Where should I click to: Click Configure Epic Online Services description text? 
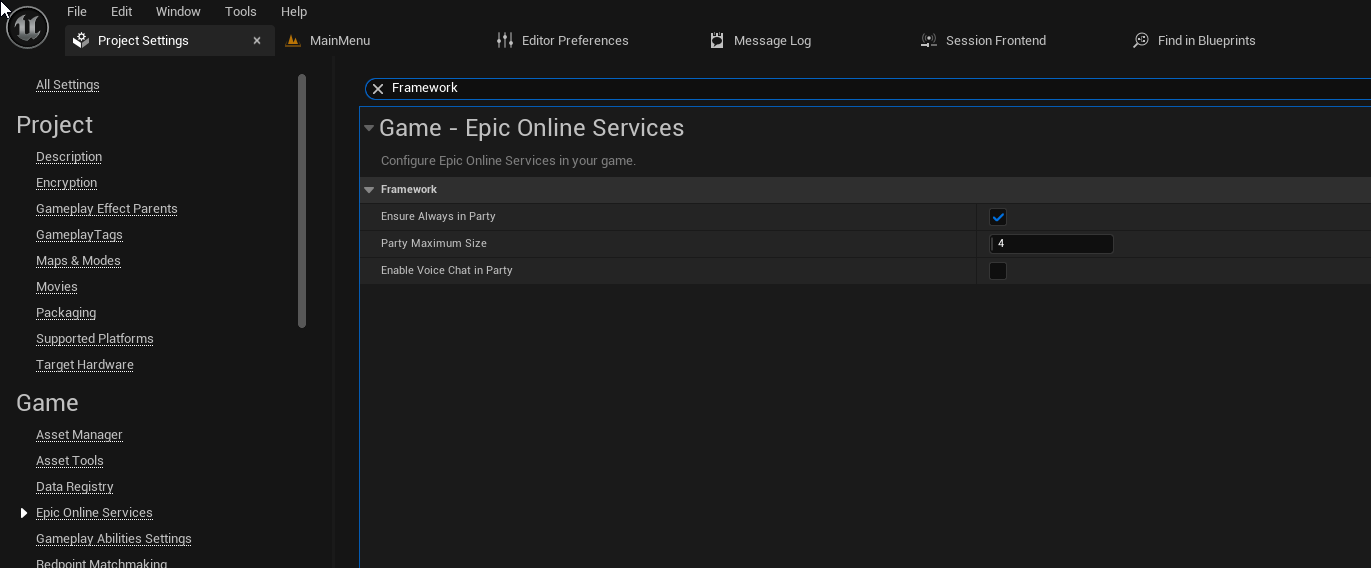[x=508, y=161]
